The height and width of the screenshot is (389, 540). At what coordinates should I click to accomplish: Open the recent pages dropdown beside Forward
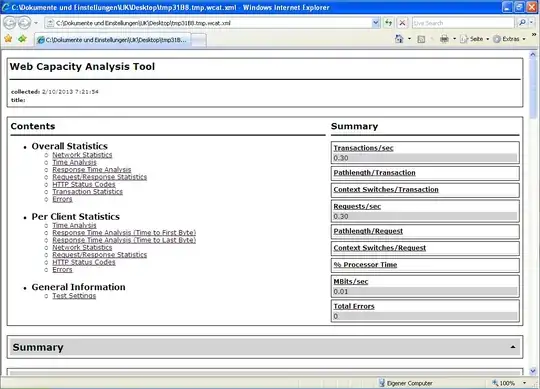click(x=36, y=23)
